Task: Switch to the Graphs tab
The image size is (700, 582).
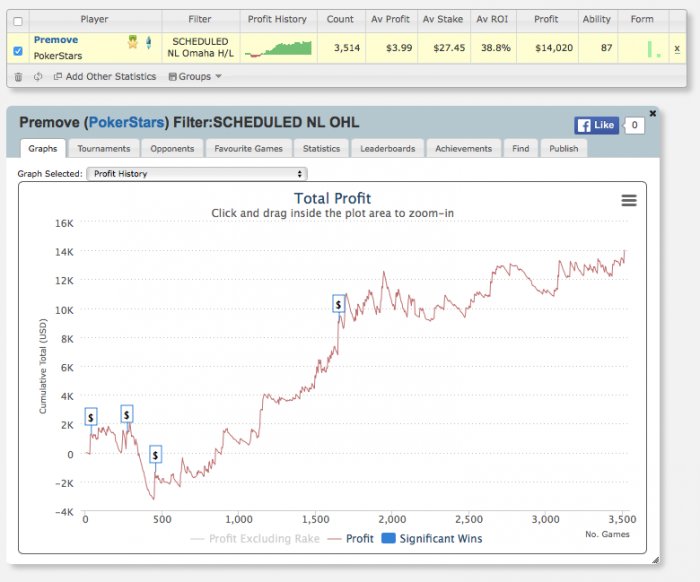Action: point(43,149)
